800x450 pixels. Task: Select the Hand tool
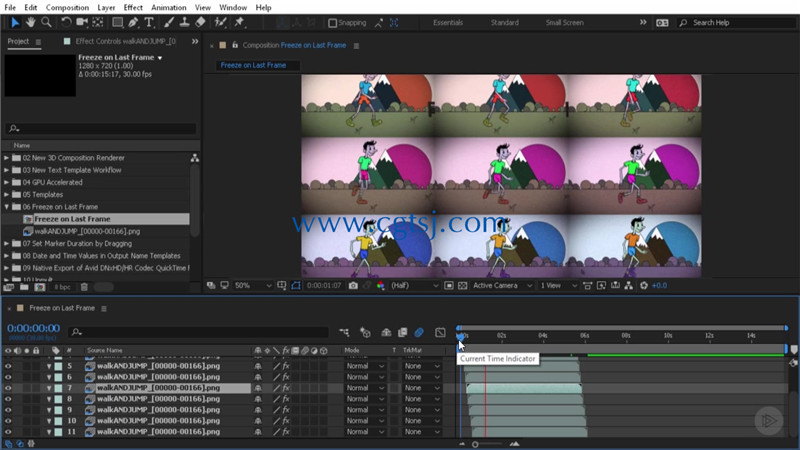pyautogui.click(x=31, y=22)
